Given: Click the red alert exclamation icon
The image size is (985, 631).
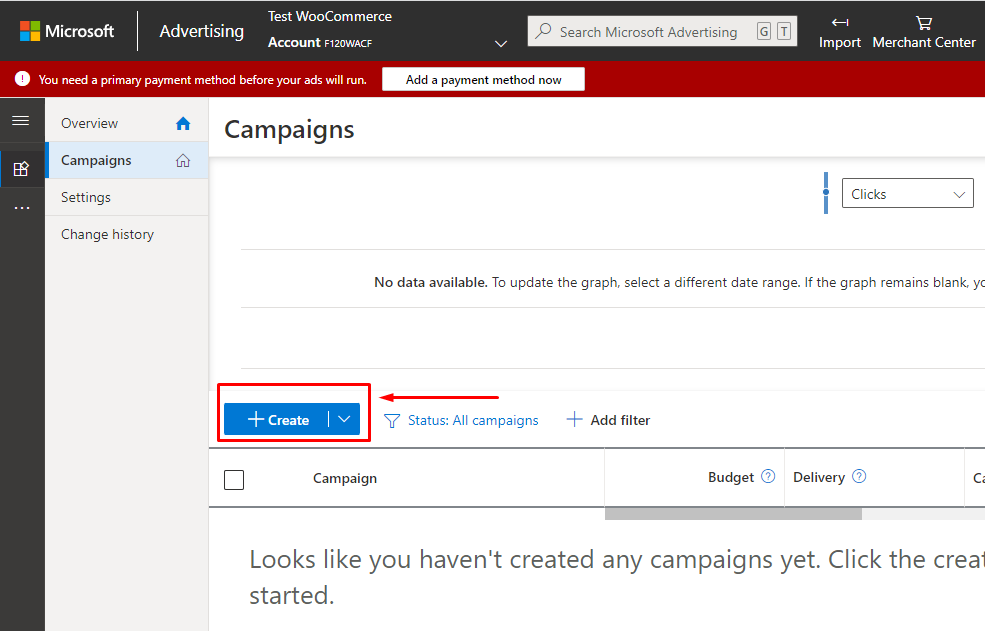Looking at the screenshot, I should pos(23,79).
